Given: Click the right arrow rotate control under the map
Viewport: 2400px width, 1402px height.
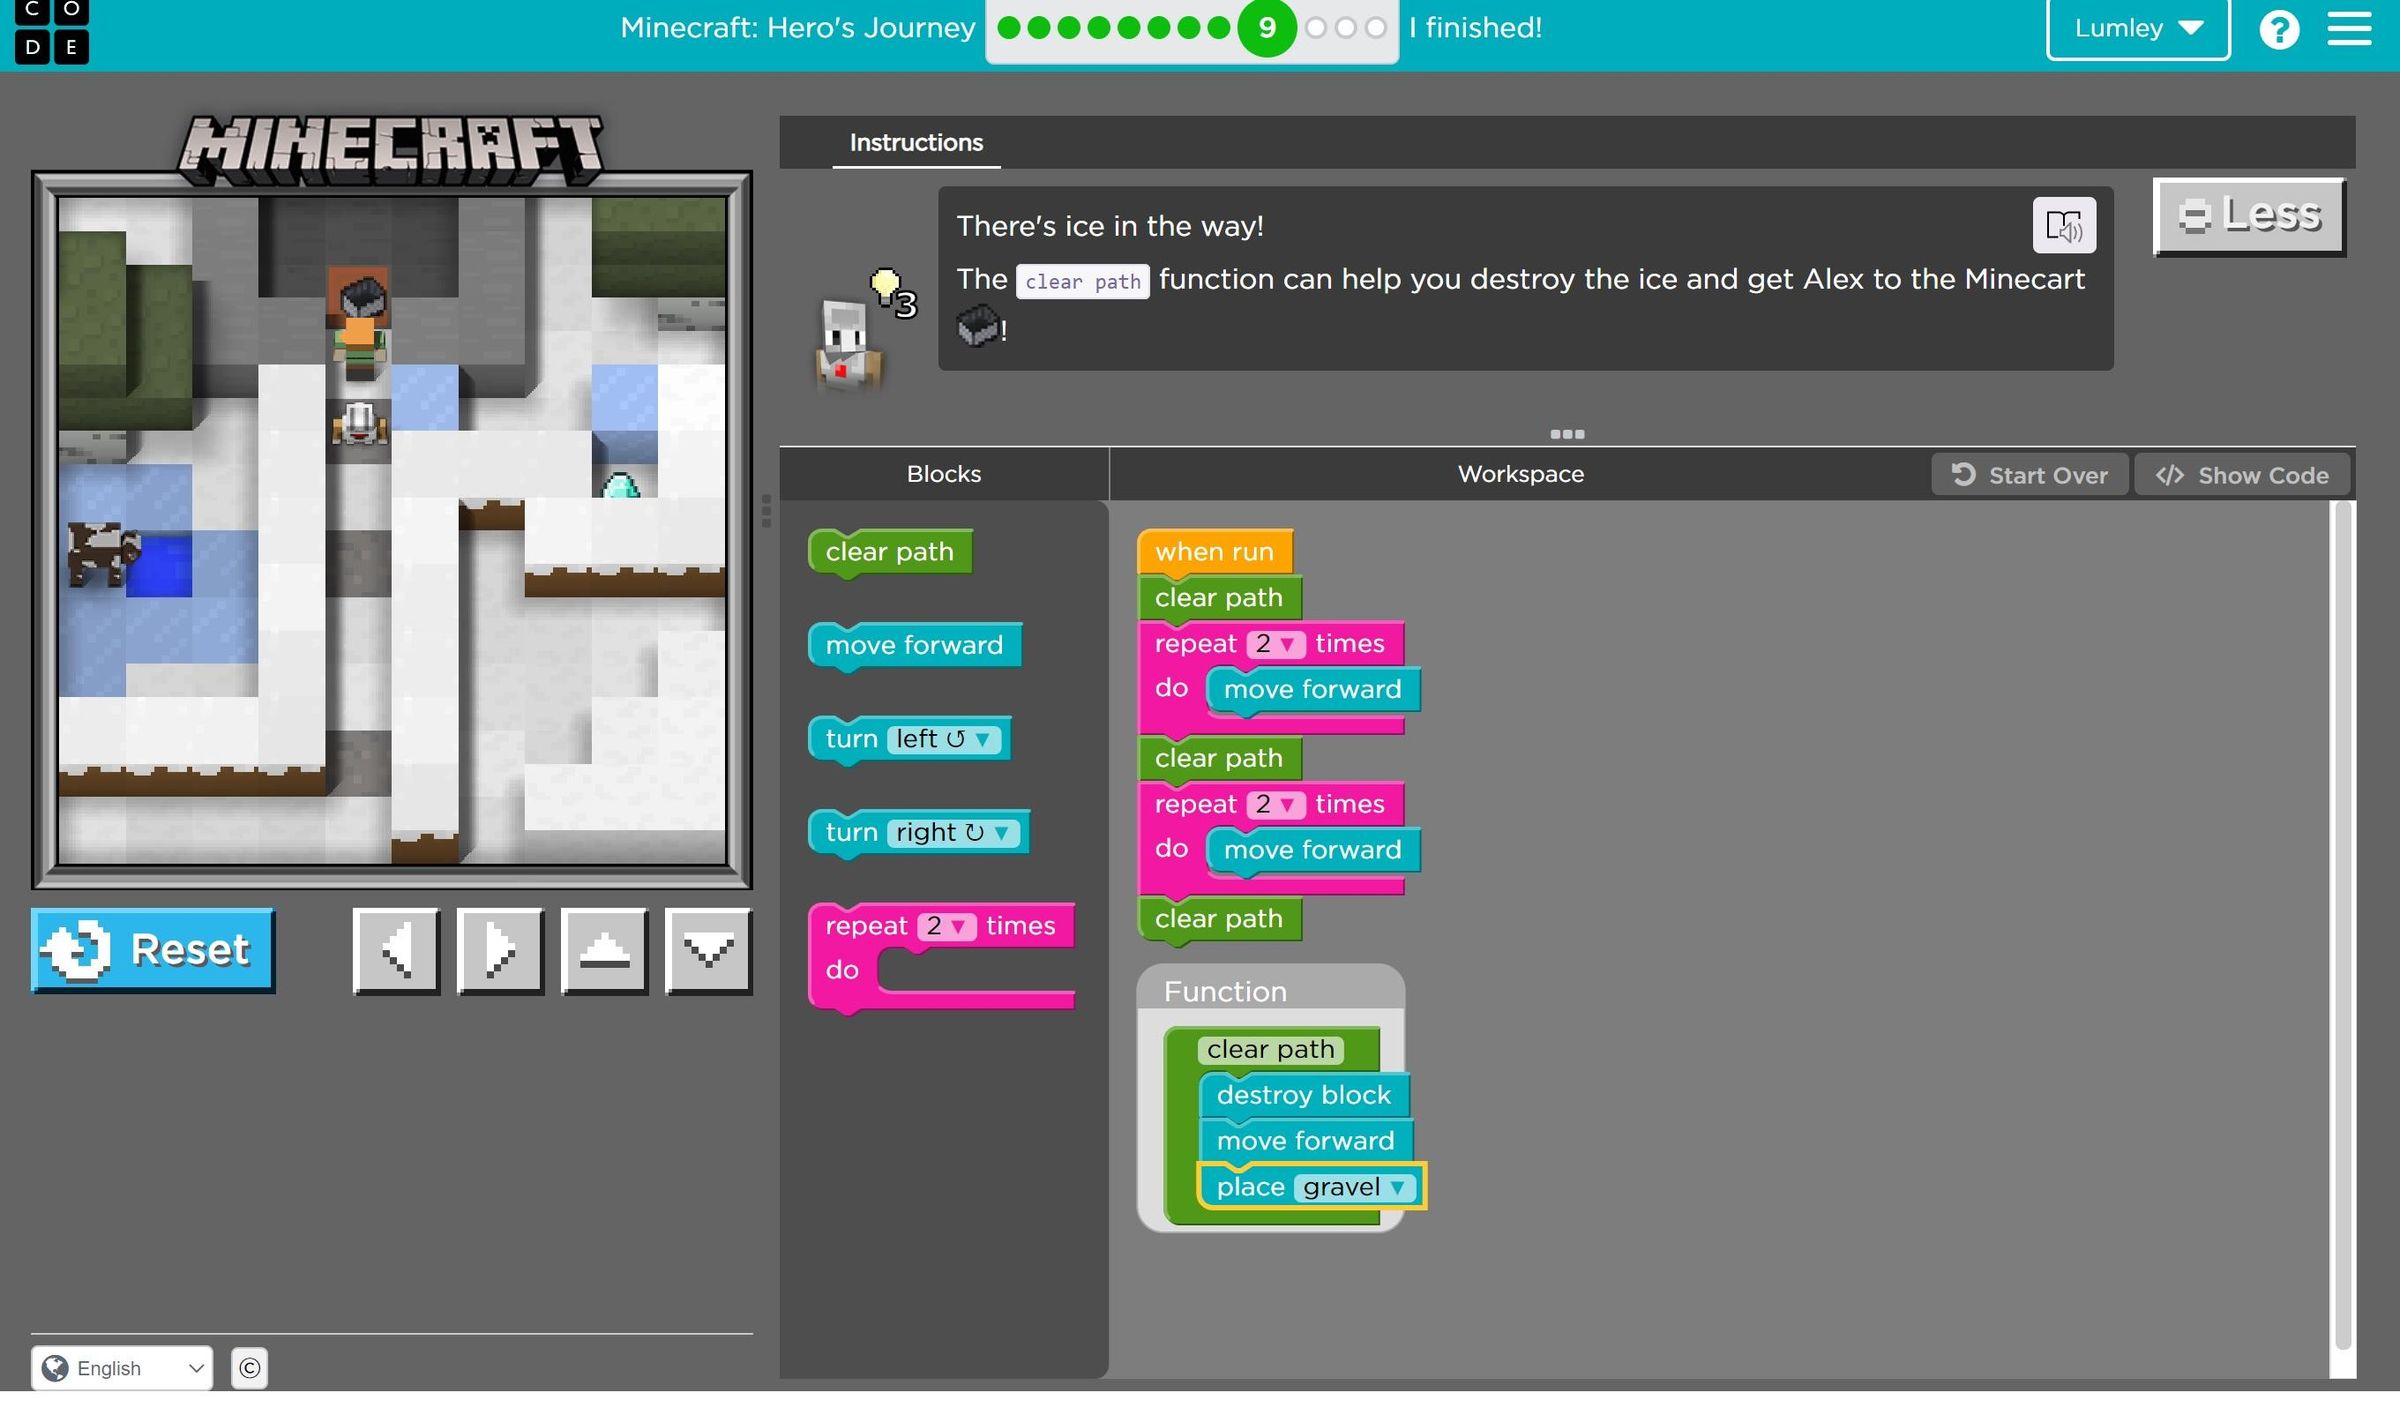Looking at the screenshot, I should (500, 950).
